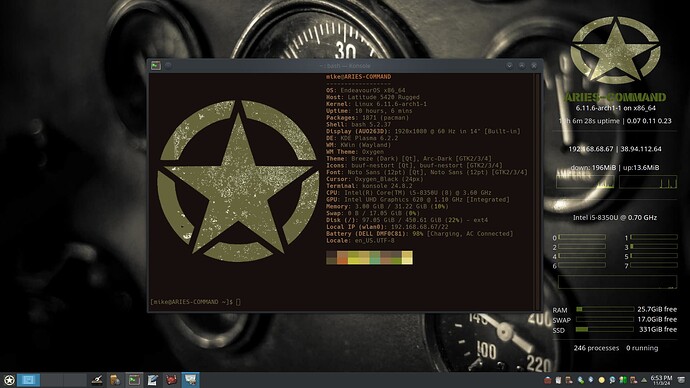This screenshot has width=690, height=388.
Task: Open the brown file box taskbar icon
Action: (x=115, y=380)
